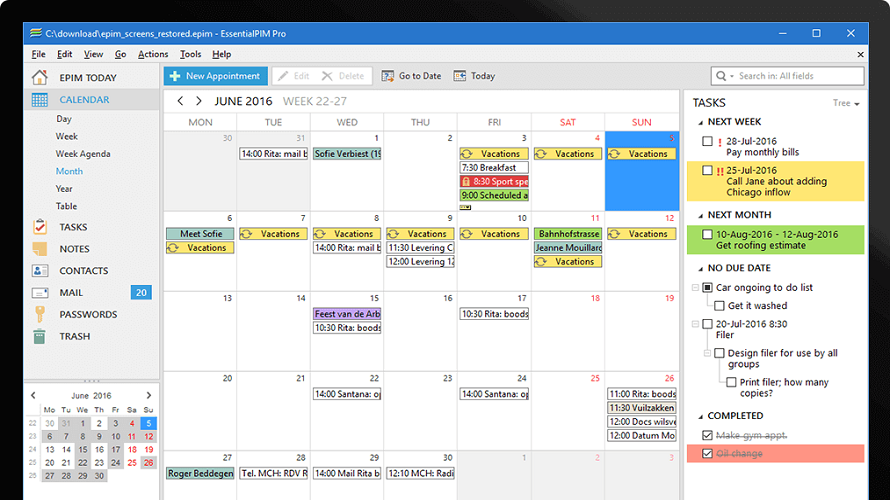
Task: Open the Go menu
Action: point(120,54)
